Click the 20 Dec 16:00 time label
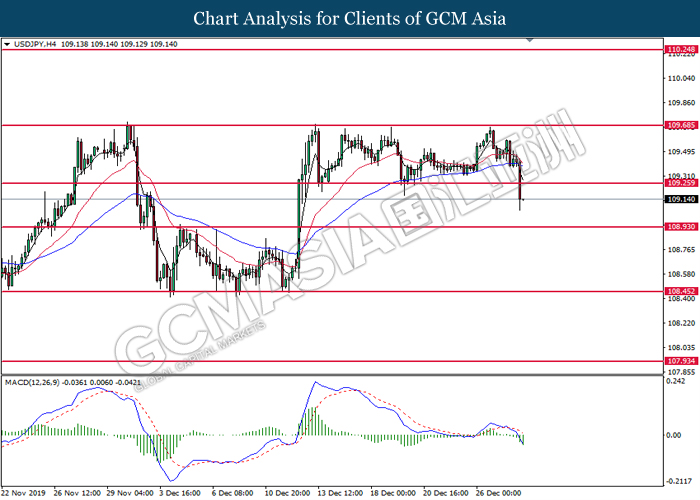Viewport: 700px width, 500px height. 446,493
